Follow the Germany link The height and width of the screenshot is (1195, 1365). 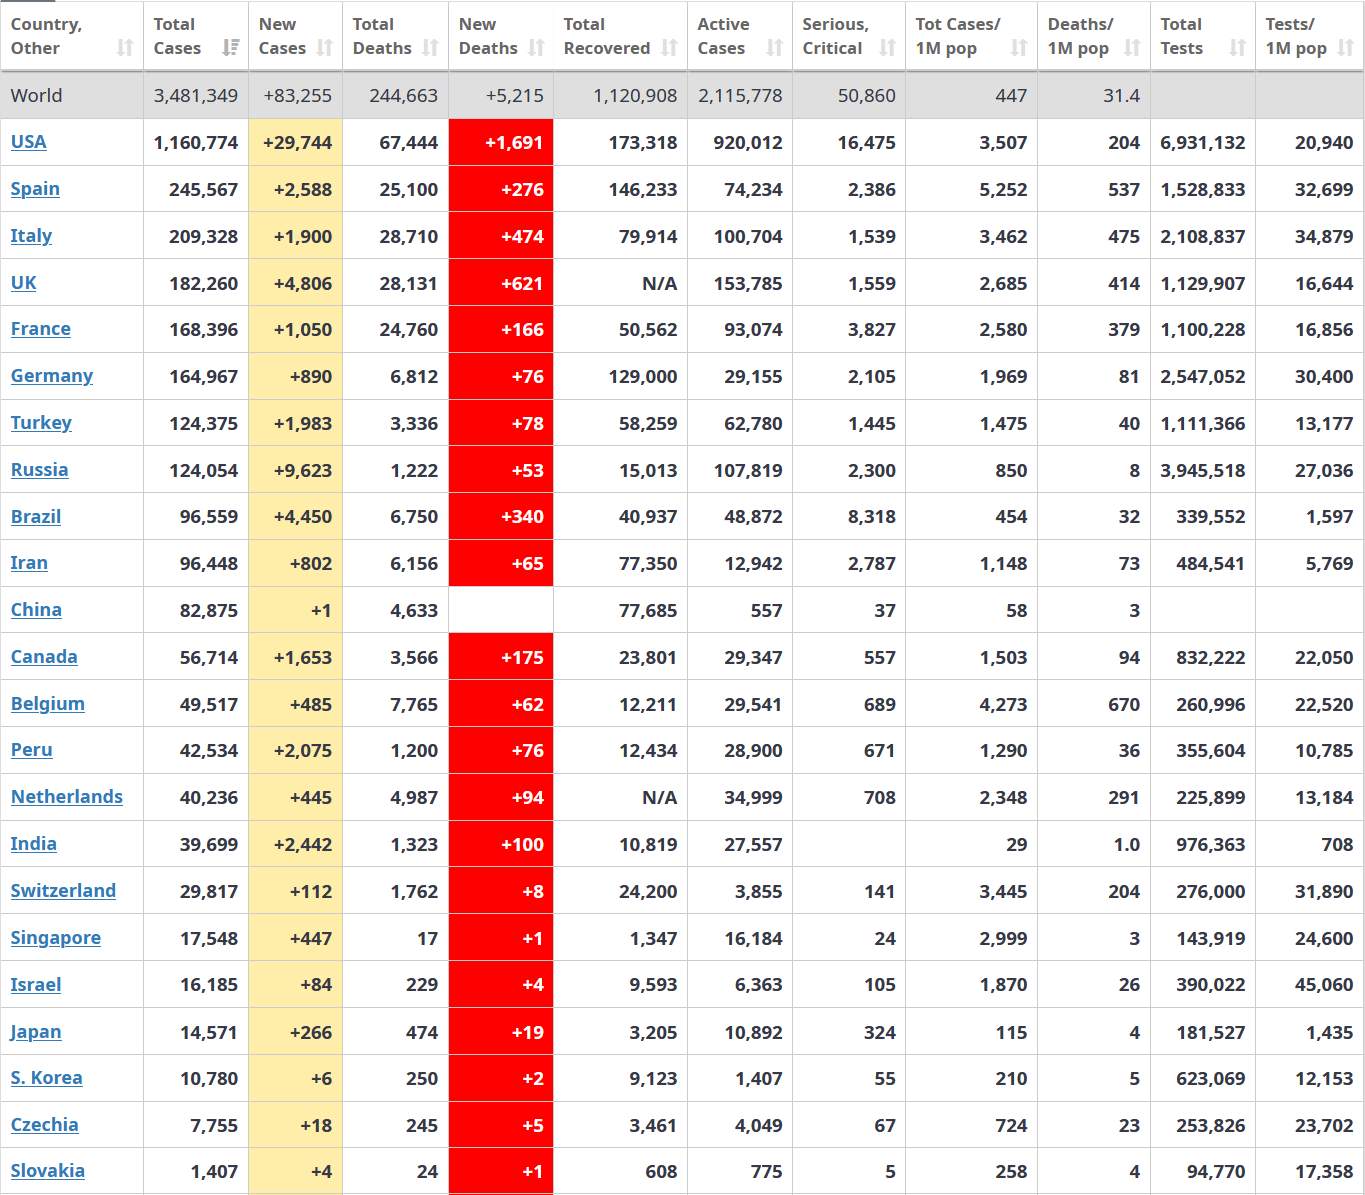coord(52,376)
